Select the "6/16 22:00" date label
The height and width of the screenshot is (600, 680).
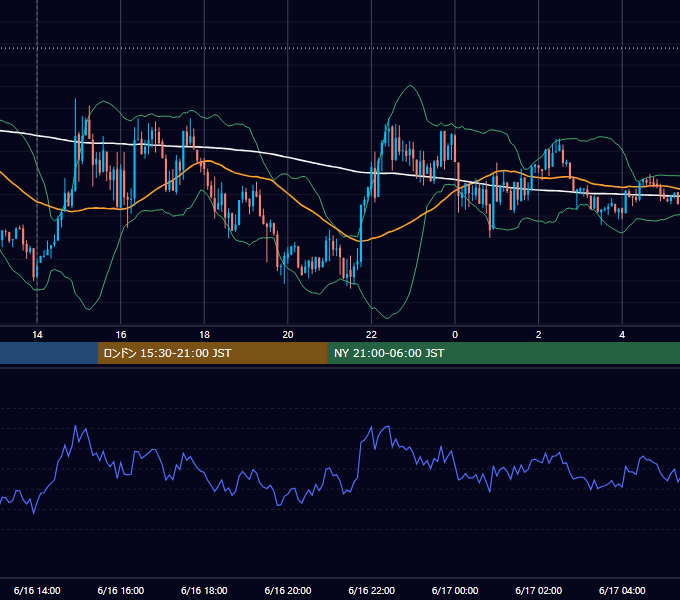[372, 590]
